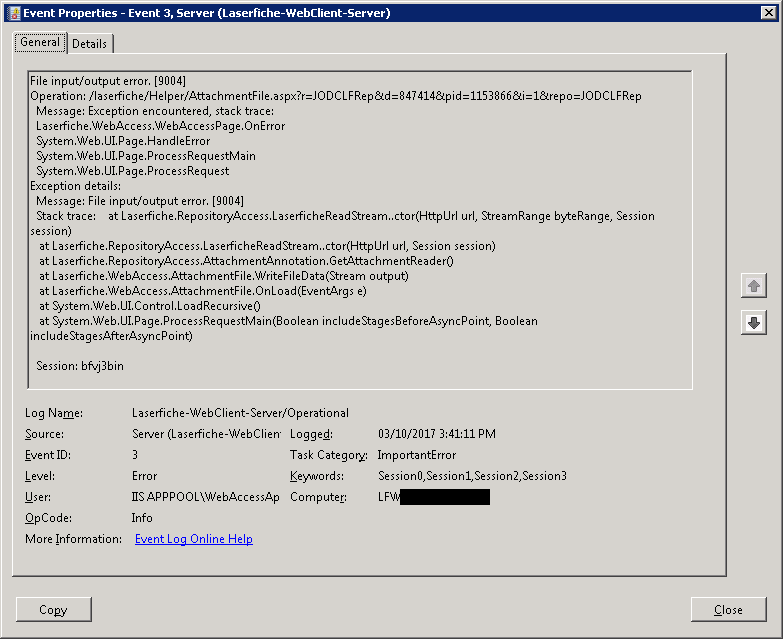Click the 'Logged:' label
783x639 pixels.
point(311,434)
